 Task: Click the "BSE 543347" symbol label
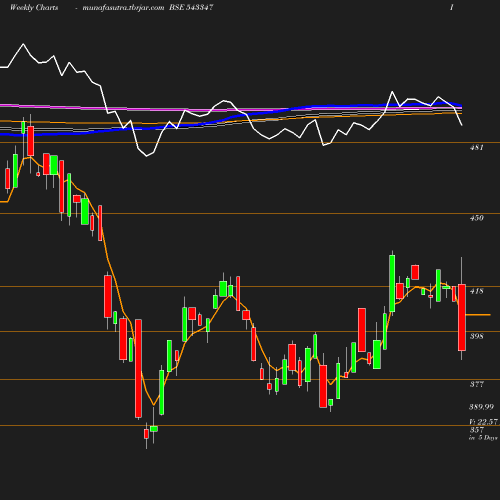click(x=191, y=7)
